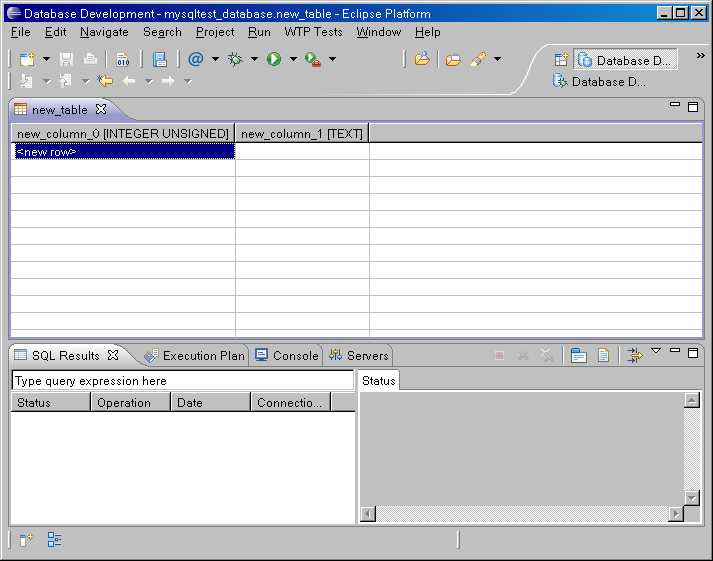This screenshot has height=561, width=713.
Task: Click the new_column_1 [TEXT] column header
Action: 302,133
